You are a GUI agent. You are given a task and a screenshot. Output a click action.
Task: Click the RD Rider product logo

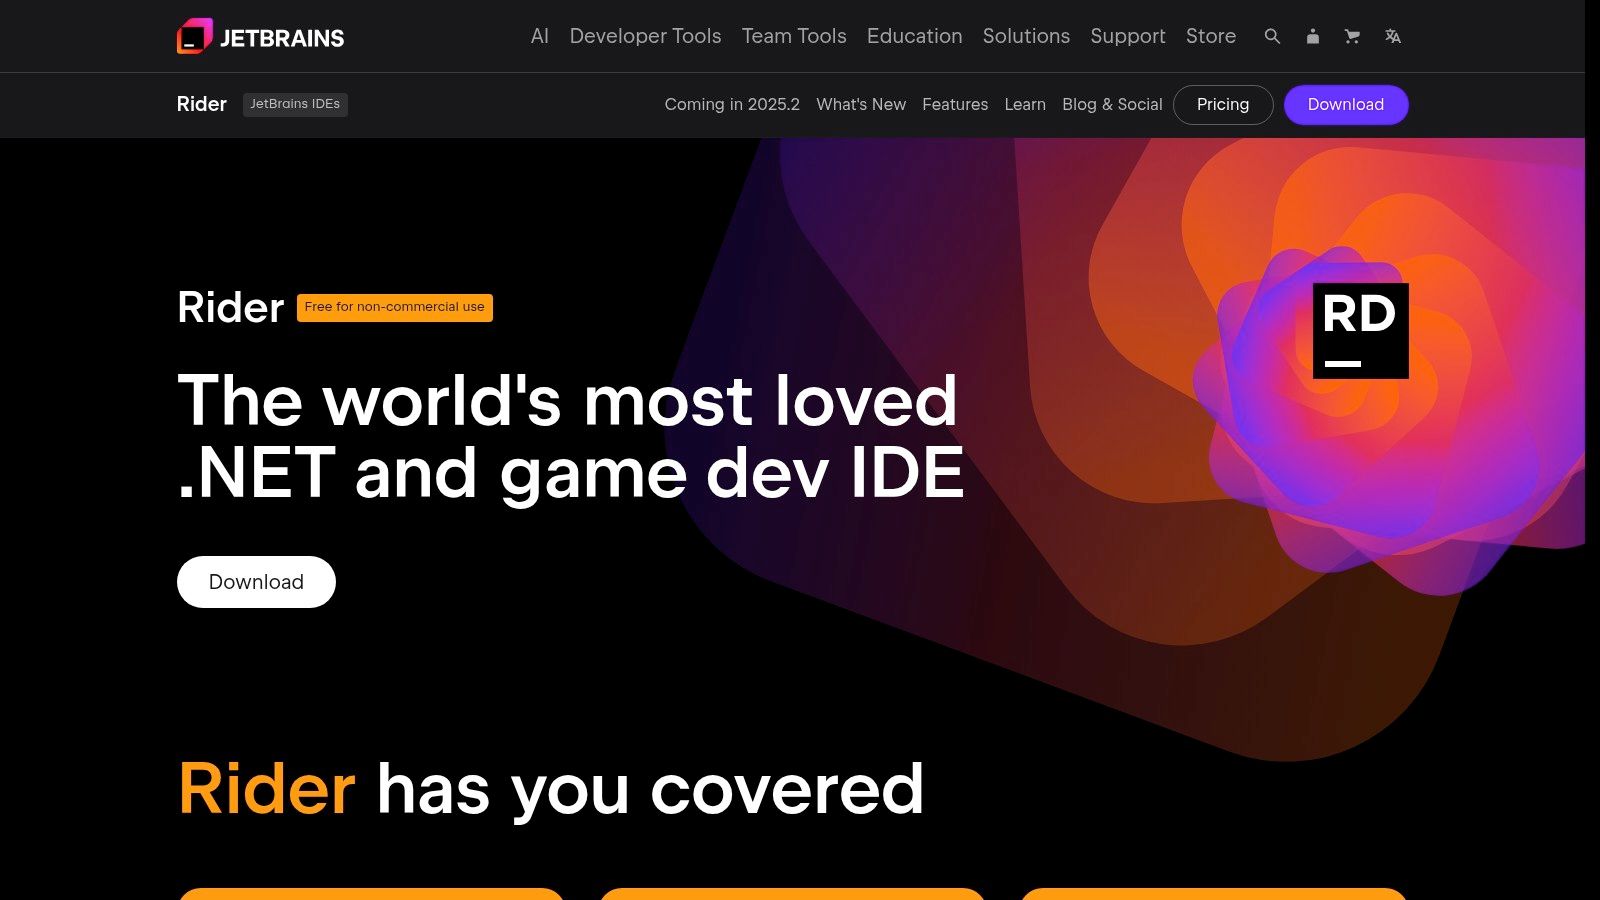point(1360,331)
